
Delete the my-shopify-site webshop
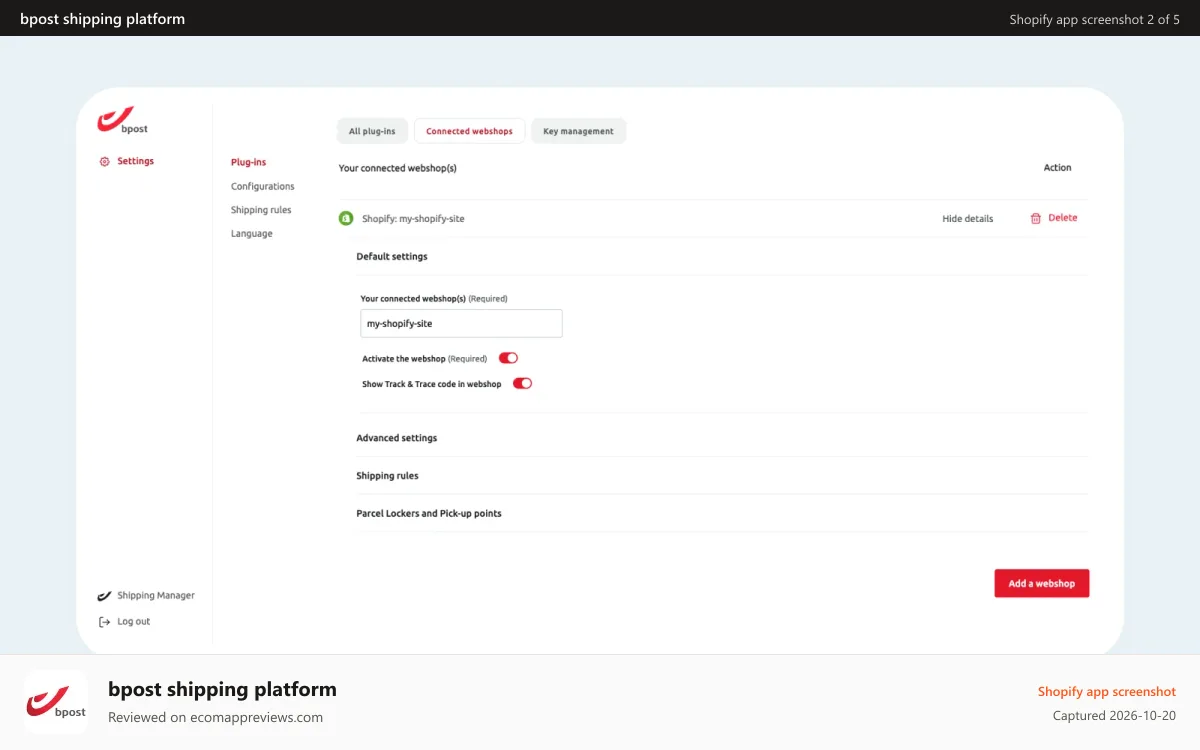click(1054, 218)
